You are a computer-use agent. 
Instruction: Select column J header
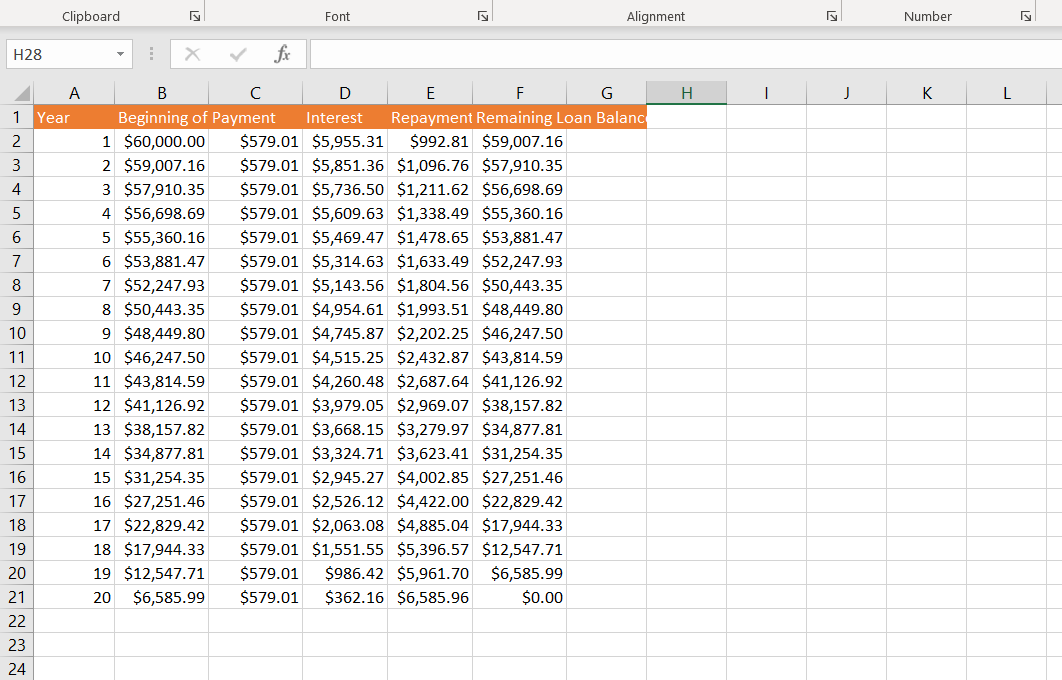pyautogui.click(x=846, y=93)
